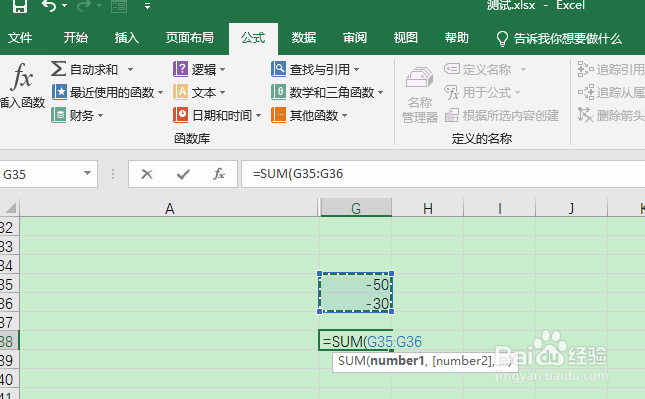Click cell G36 containing -30
Viewport: 645px width, 399px height.
click(355, 302)
